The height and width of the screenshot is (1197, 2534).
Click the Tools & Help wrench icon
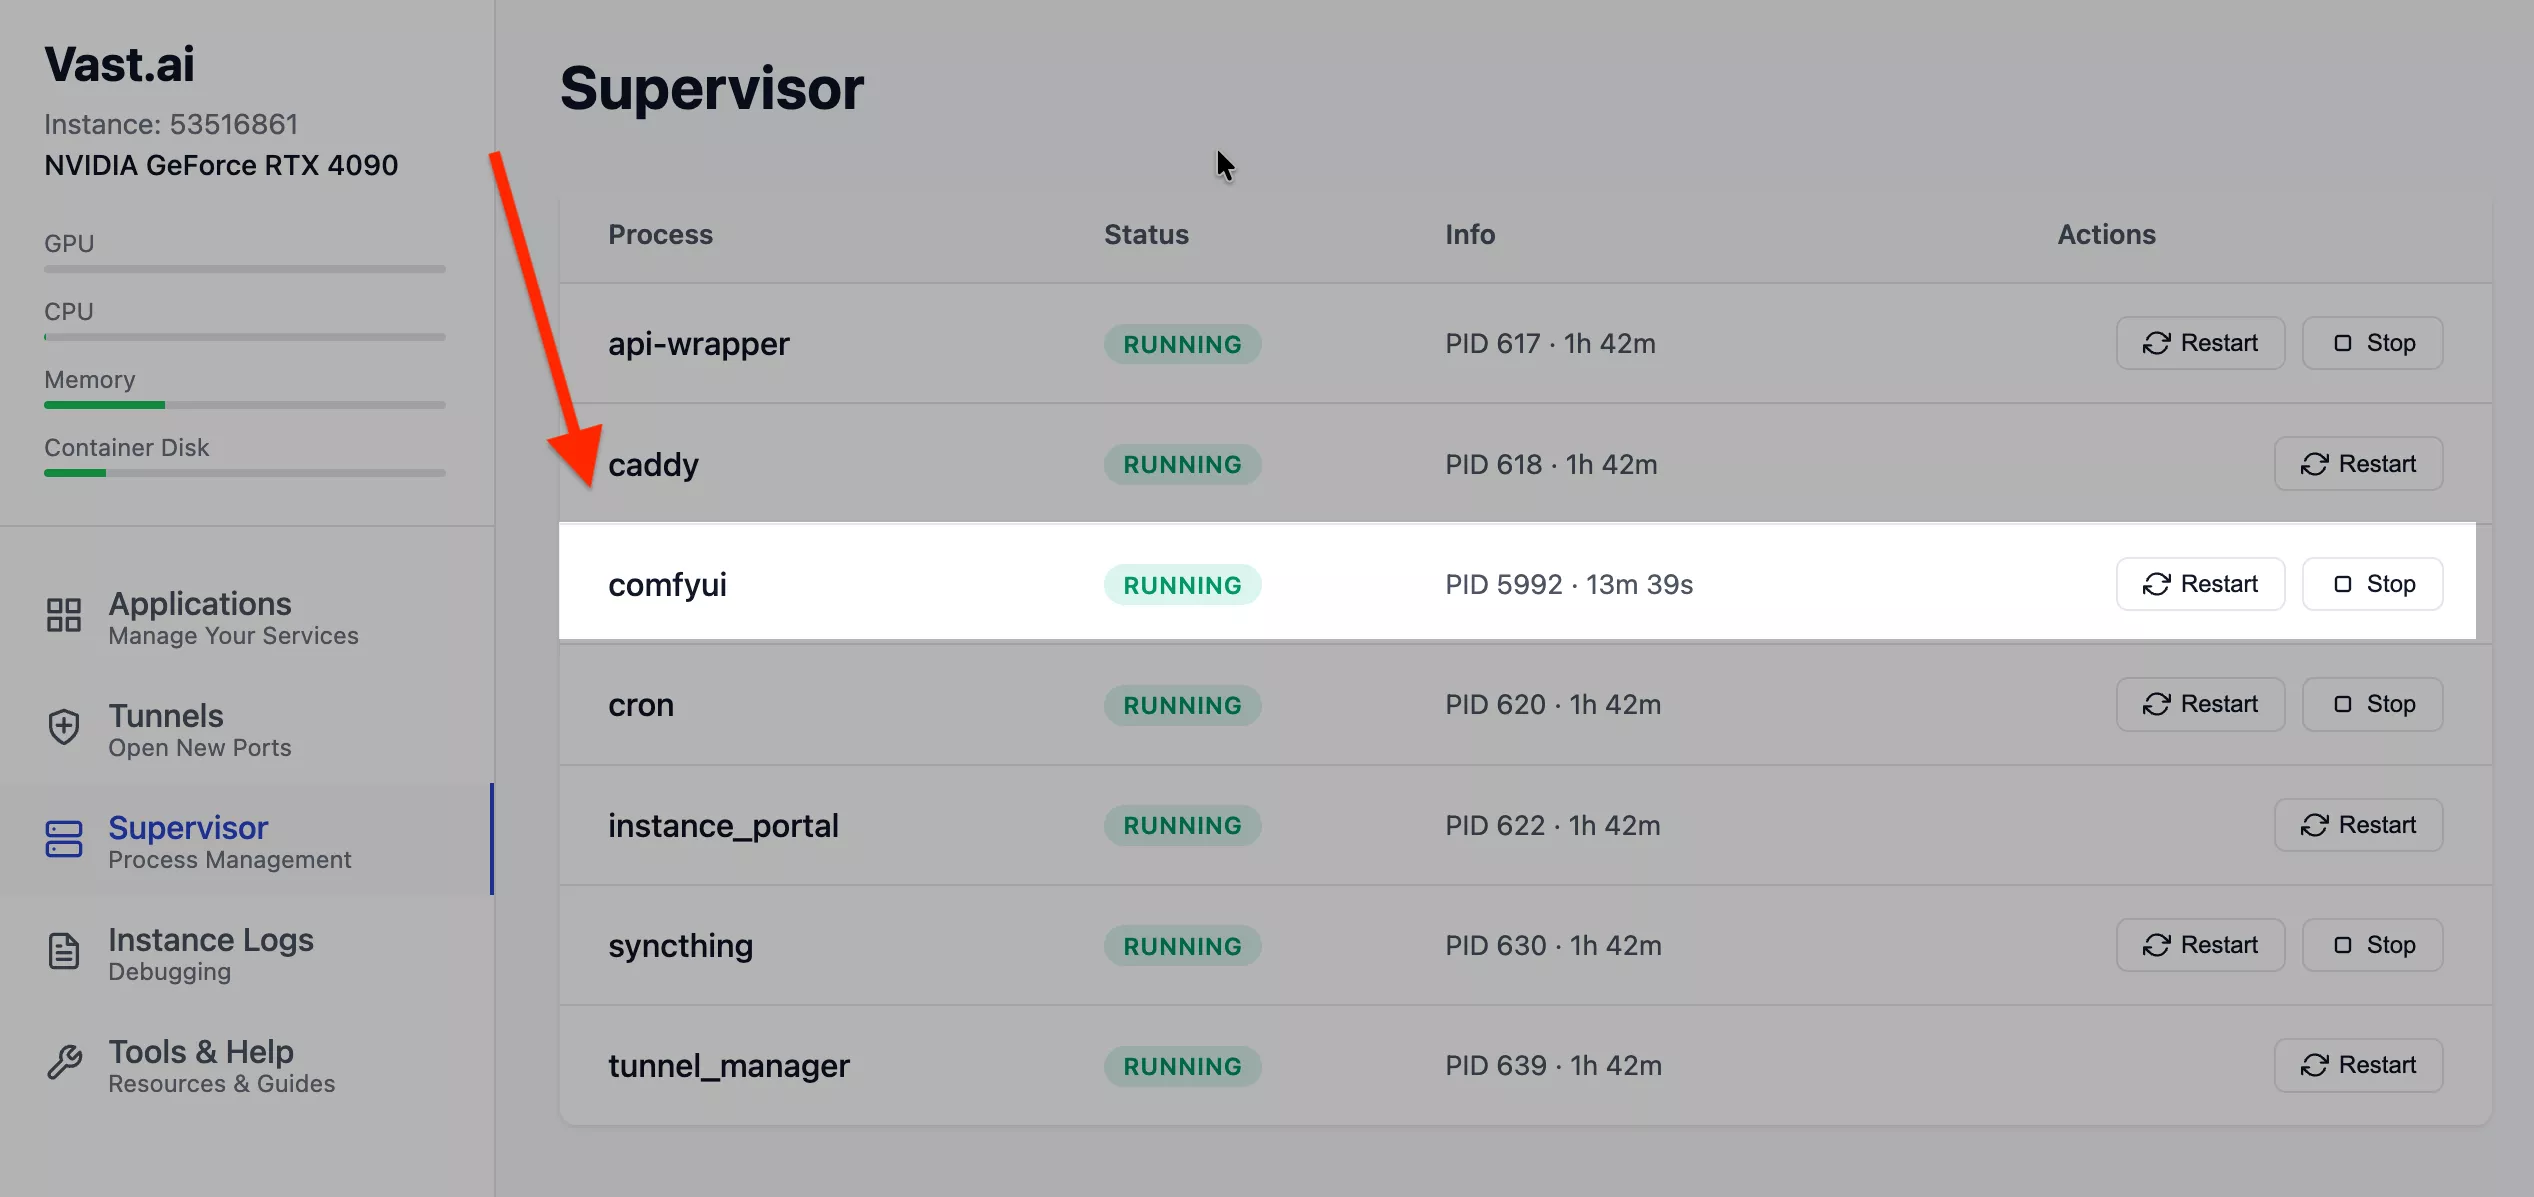tap(64, 1063)
